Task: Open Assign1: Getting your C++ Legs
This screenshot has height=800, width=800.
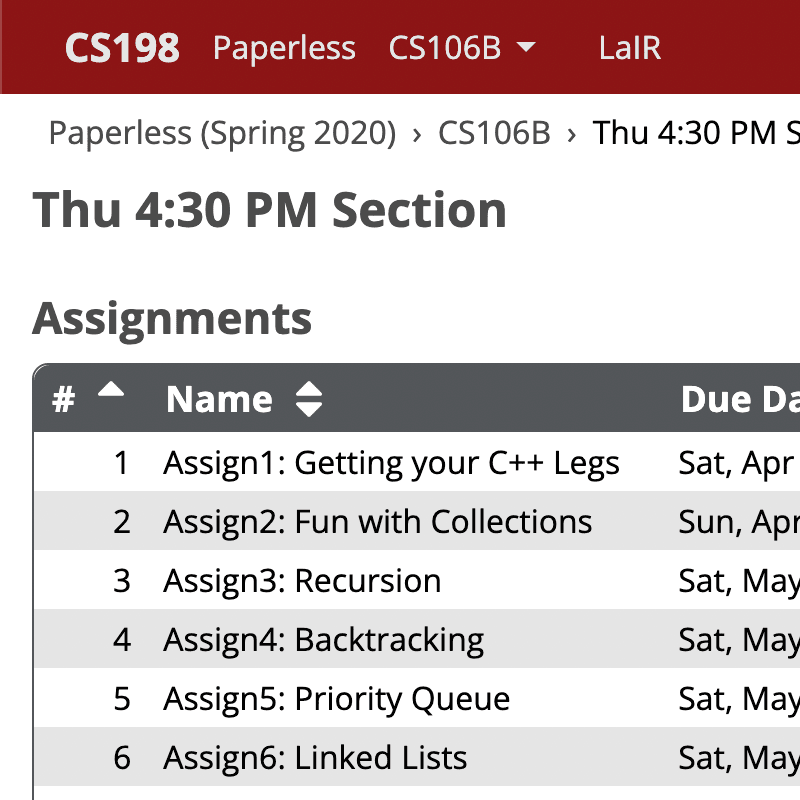Action: (x=391, y=463)
